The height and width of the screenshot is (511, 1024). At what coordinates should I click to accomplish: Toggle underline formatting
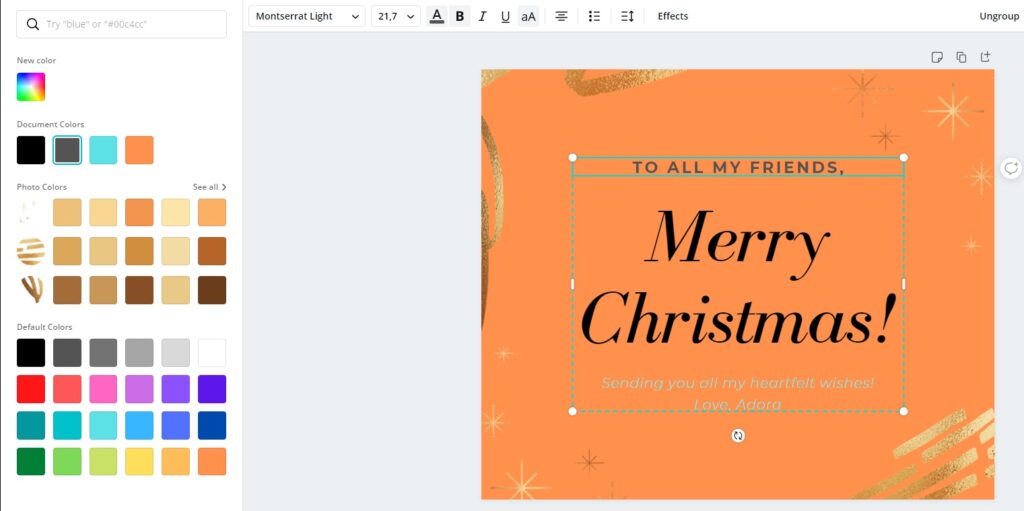tap(505, 16)
